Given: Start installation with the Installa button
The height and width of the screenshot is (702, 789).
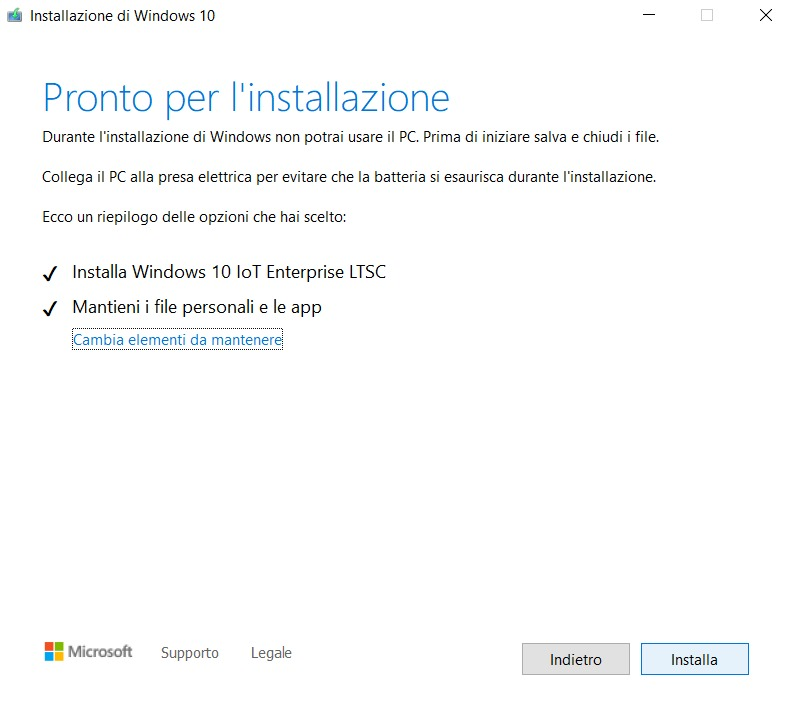Looking at the screenshot, I should point(694,660).
